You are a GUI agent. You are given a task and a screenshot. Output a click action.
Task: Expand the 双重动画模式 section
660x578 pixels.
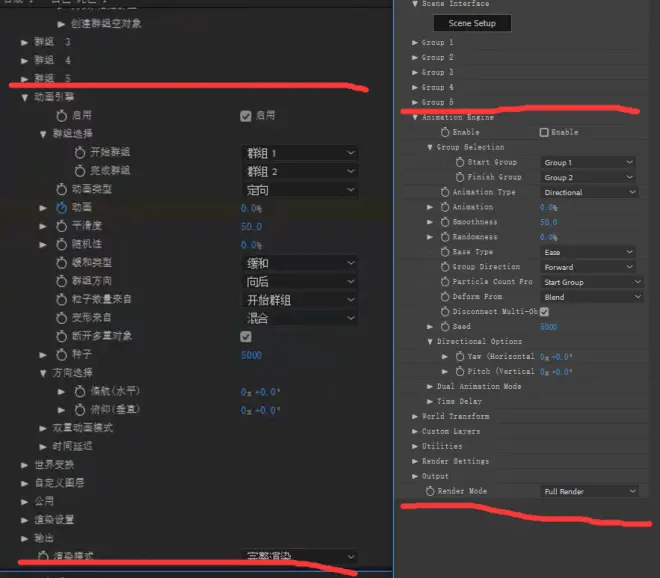43,428
